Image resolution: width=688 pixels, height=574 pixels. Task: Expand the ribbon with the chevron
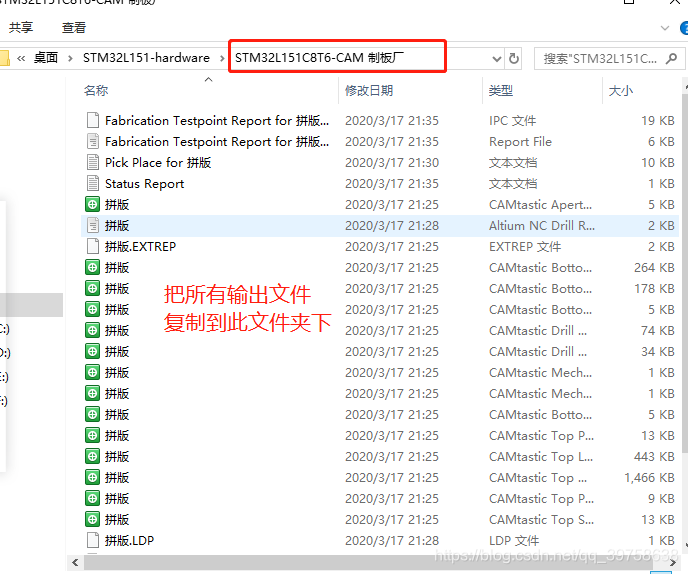tap(665, 28)
